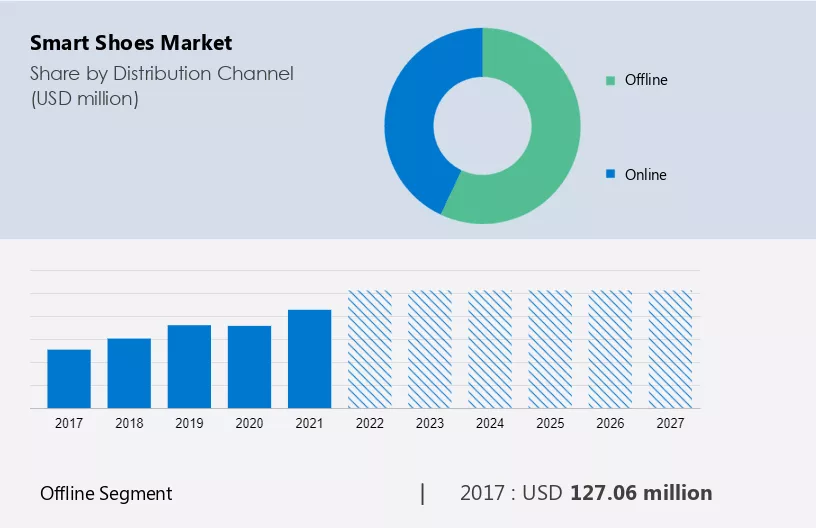Screen dimensions: 816x528
Task: Click the 2022 hatched forecast bar
Action: pyautogui.click(x=369, y=350)
